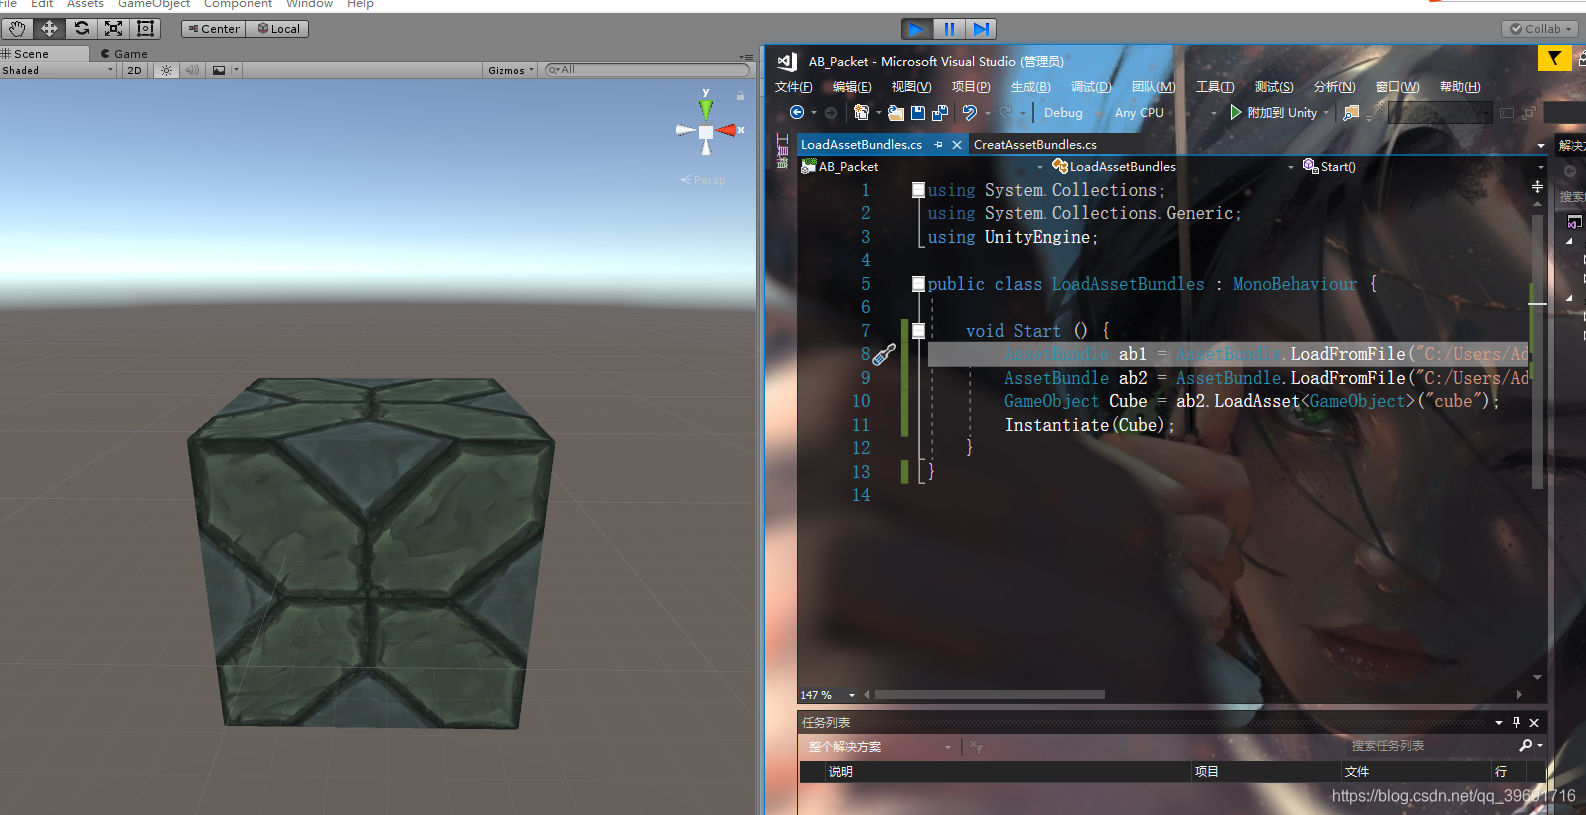Select the Move tool in Unity toolbar
The width and height of the screenshot is (1586, 815).
[49, 29]
